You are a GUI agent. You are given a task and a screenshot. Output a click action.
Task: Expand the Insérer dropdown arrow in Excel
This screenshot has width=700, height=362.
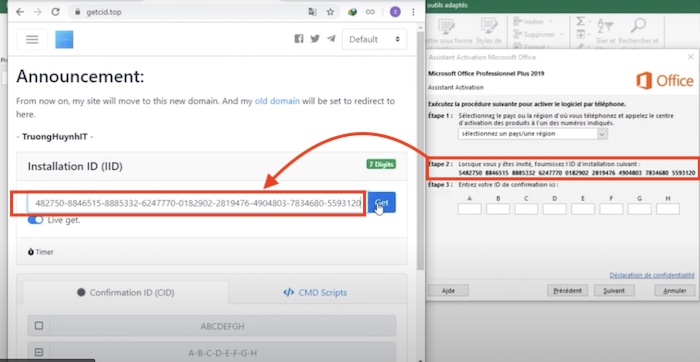(x=550, y=21)
